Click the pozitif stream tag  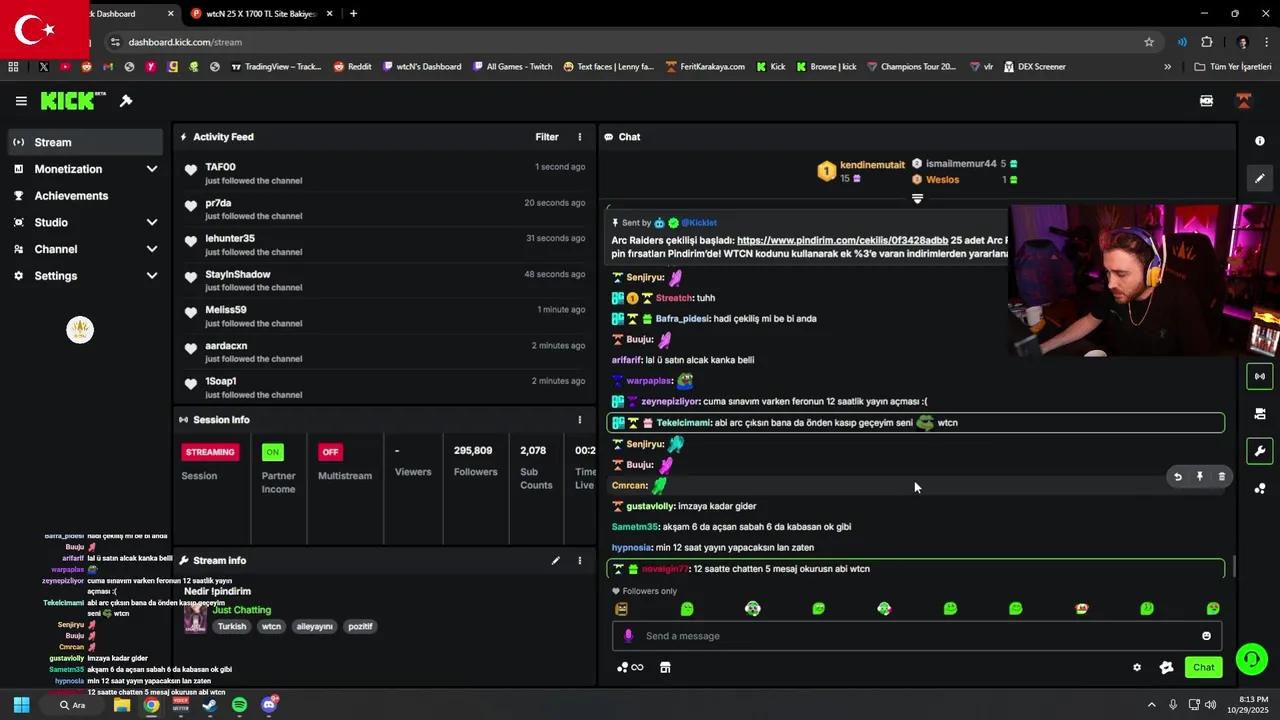tap(360, 627)
